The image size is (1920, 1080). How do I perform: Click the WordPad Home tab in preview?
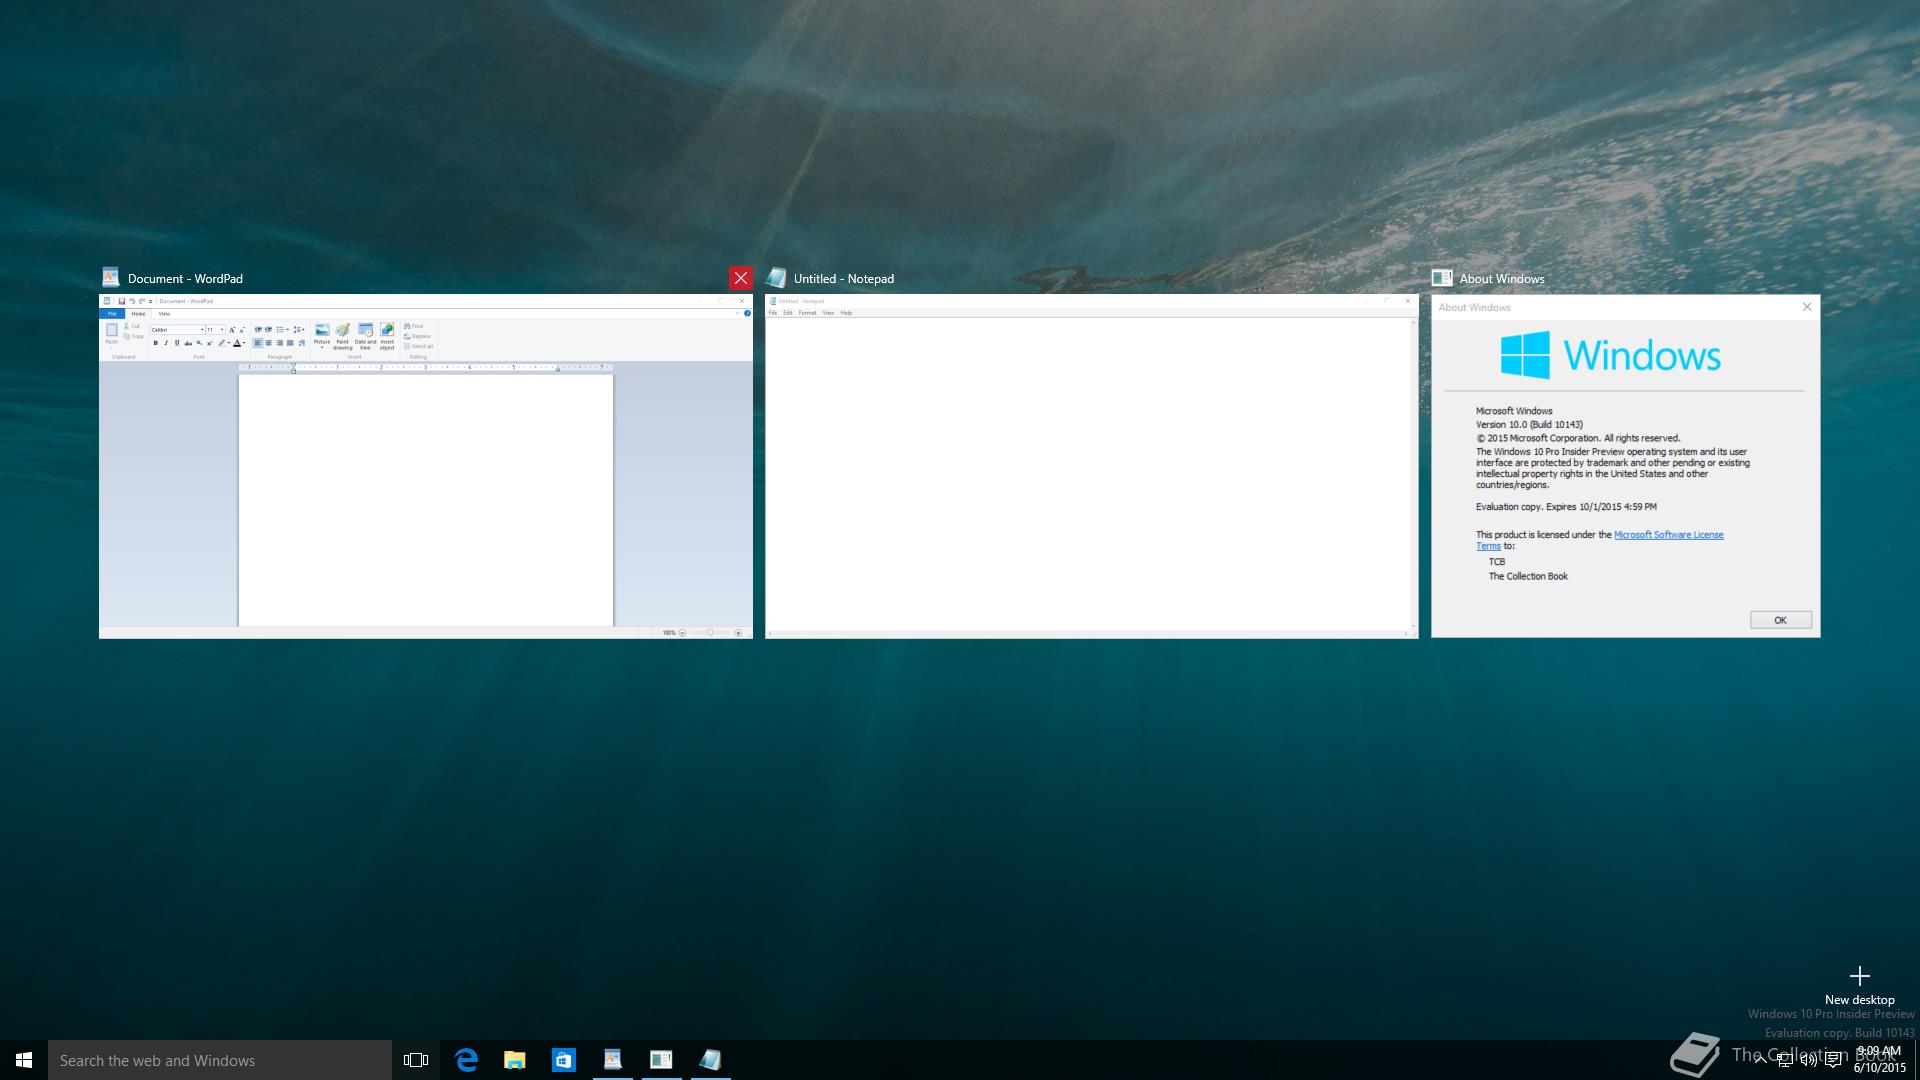[x=138, y=314]
